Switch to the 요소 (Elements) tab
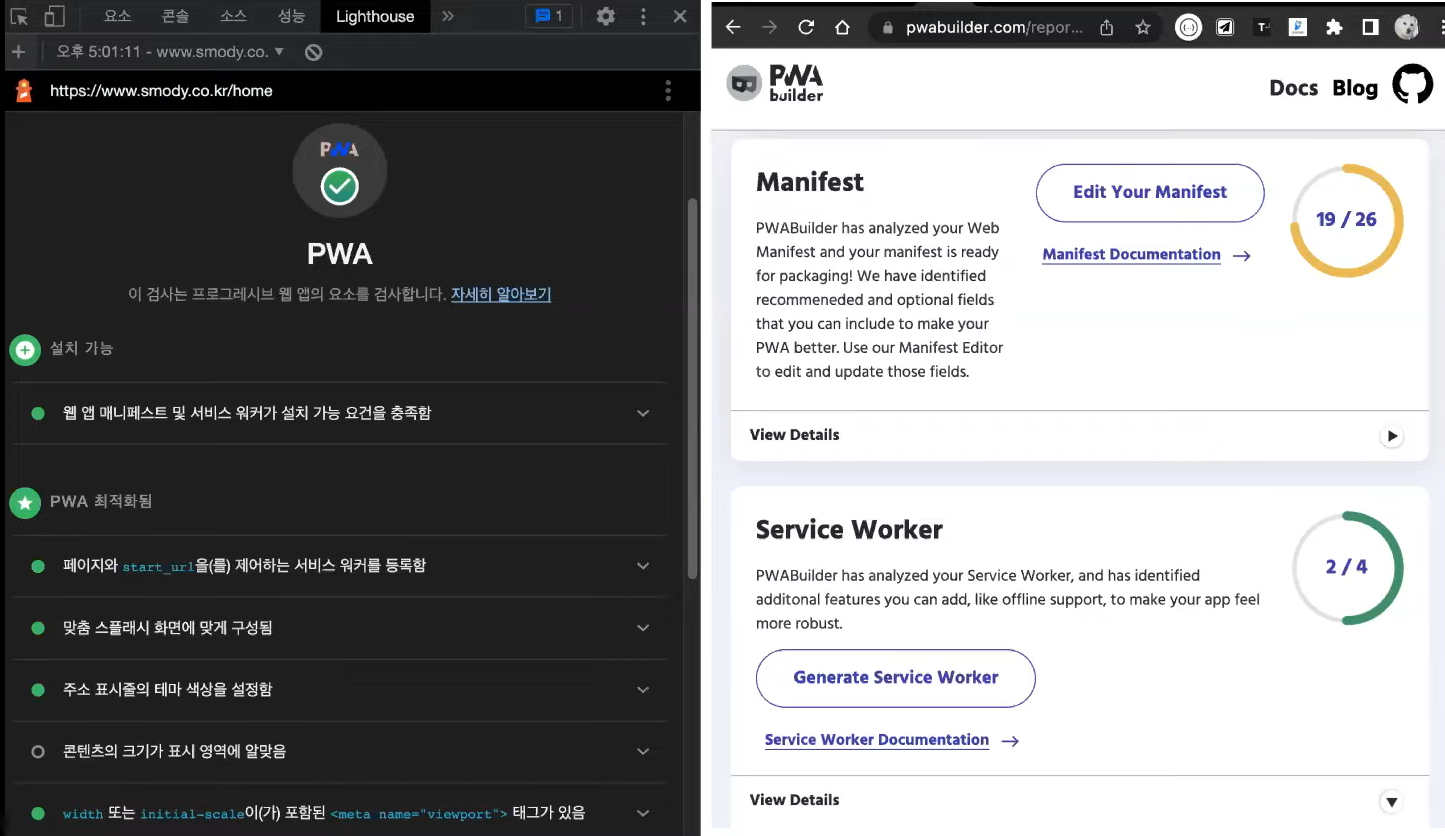Screen dimensions: 1445x836 pos(118,16)
